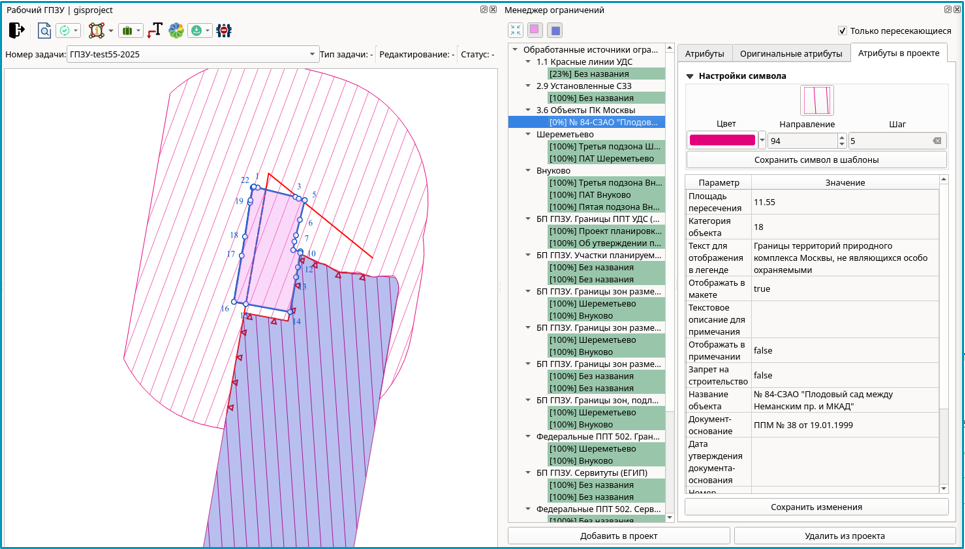This screenshot has width=965, height=549.
Task: Click the colorful pinwheel icon
Action: pyautogui.click(x=176, y=30)
